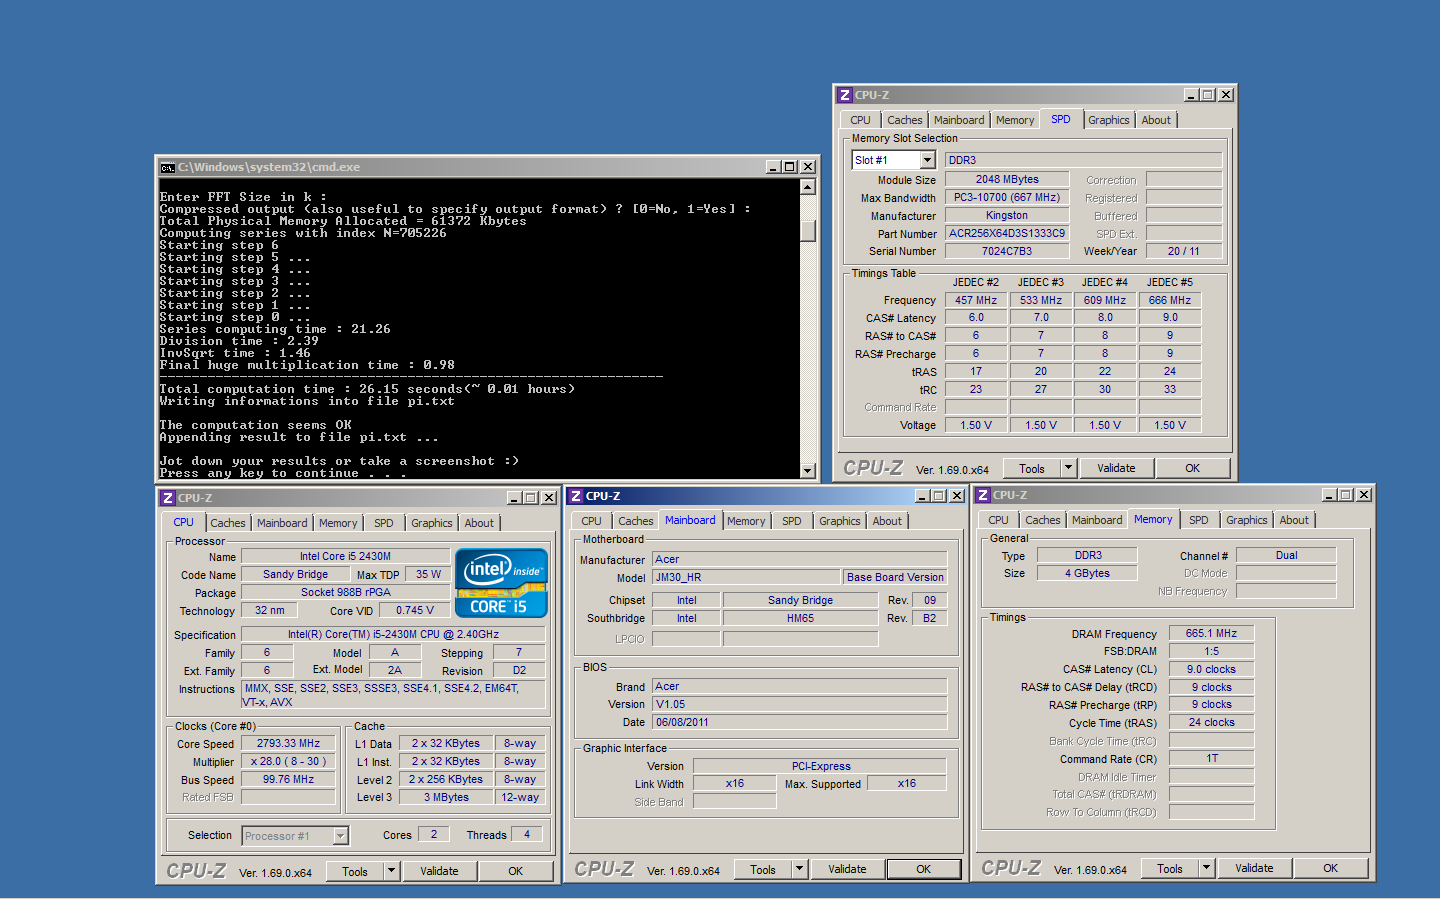
Task: Click the Week/Year value 20 / 11
Action: (x=1183, y=251)
